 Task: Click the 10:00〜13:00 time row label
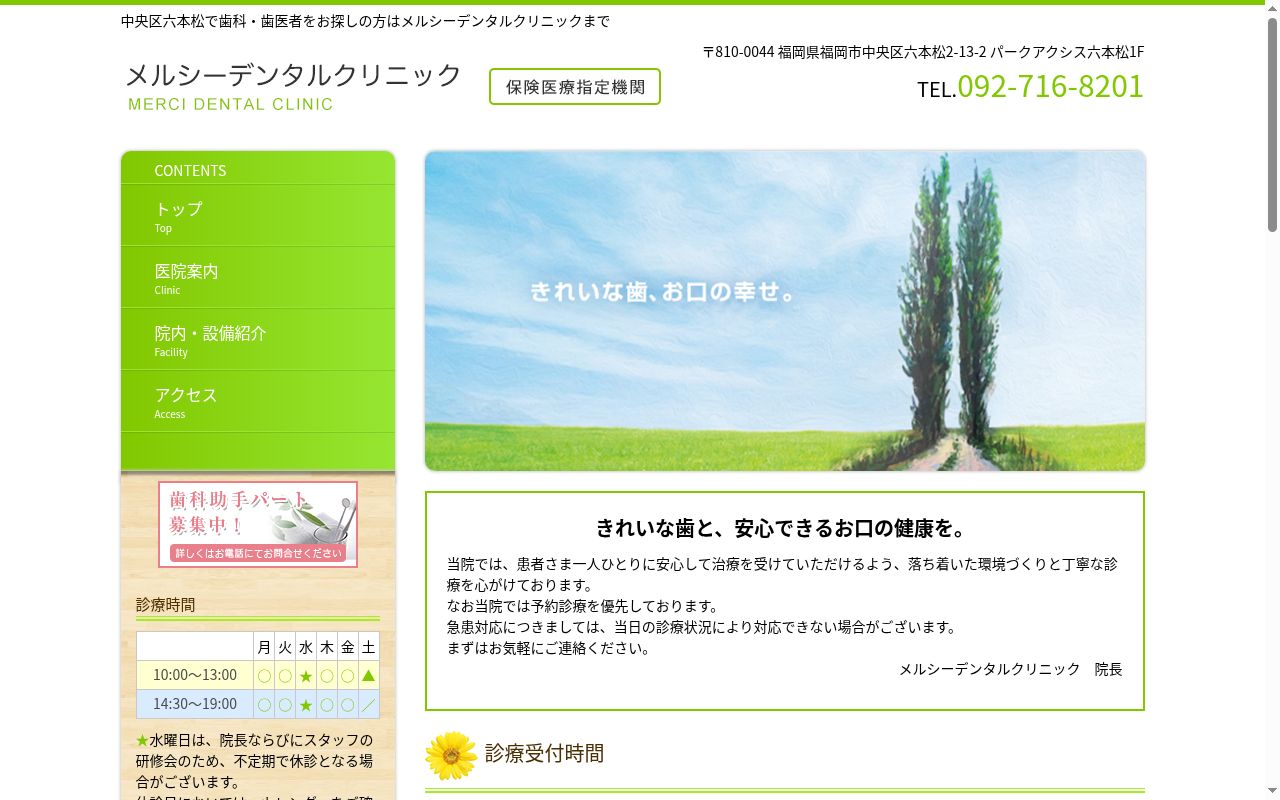[x=195, y=675]
